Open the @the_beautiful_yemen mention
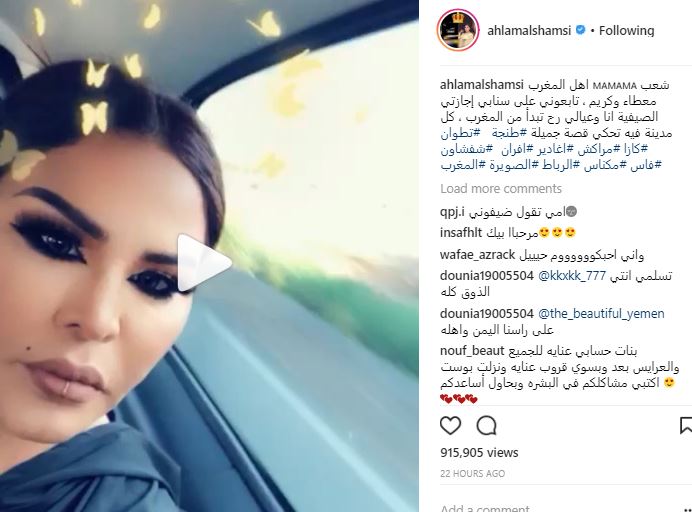This screenshot has height=512, width=692. point(601,314)
